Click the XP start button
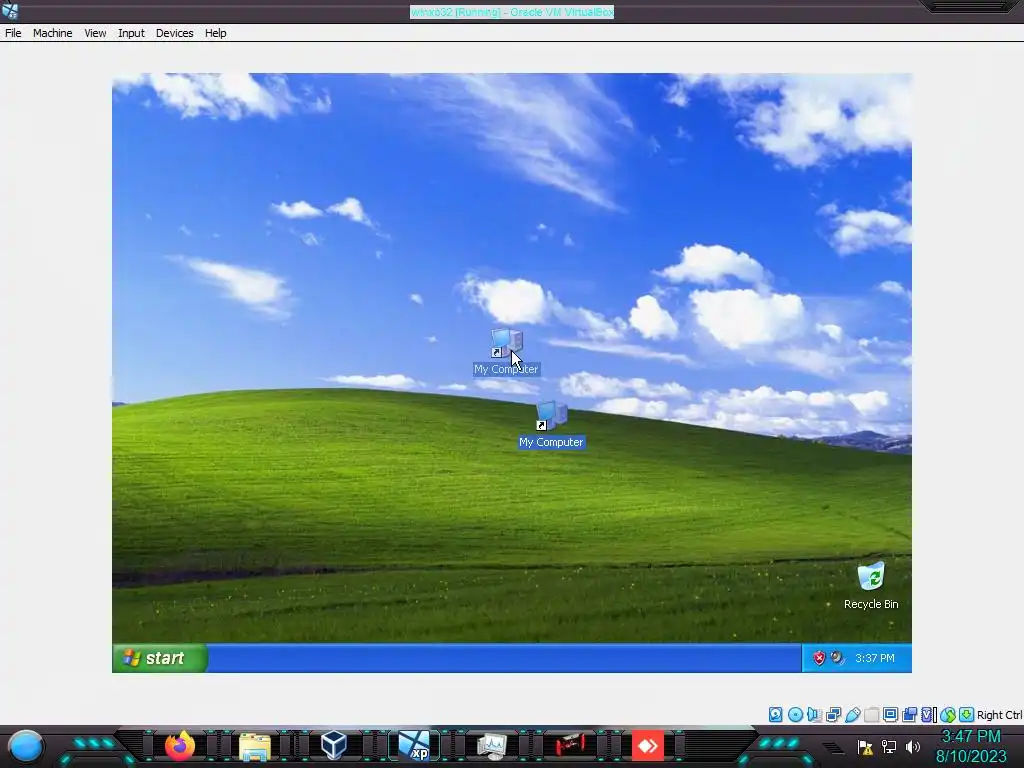The height and width of the screenshot is (768, 1024). click(160, 658)
